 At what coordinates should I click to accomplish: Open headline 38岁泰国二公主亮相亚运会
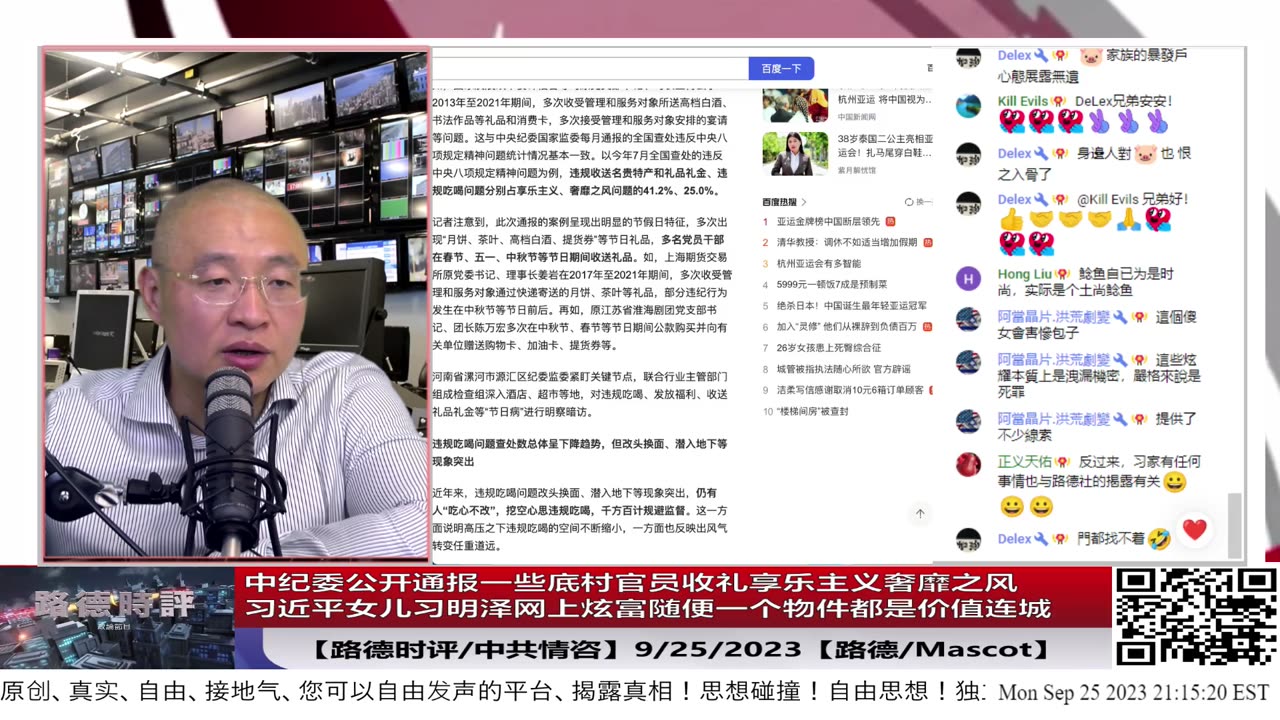coord(885,147)
